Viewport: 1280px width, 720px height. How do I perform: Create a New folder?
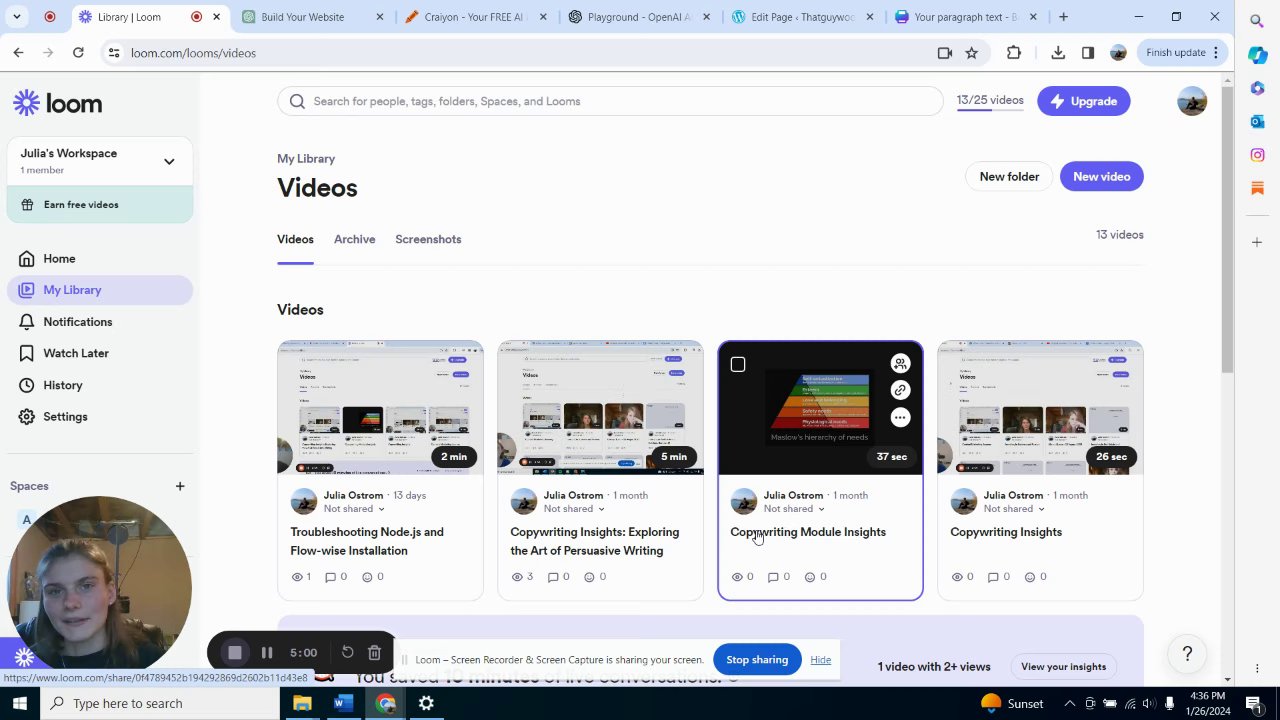pyautogui.click(x=1009, y=177)
